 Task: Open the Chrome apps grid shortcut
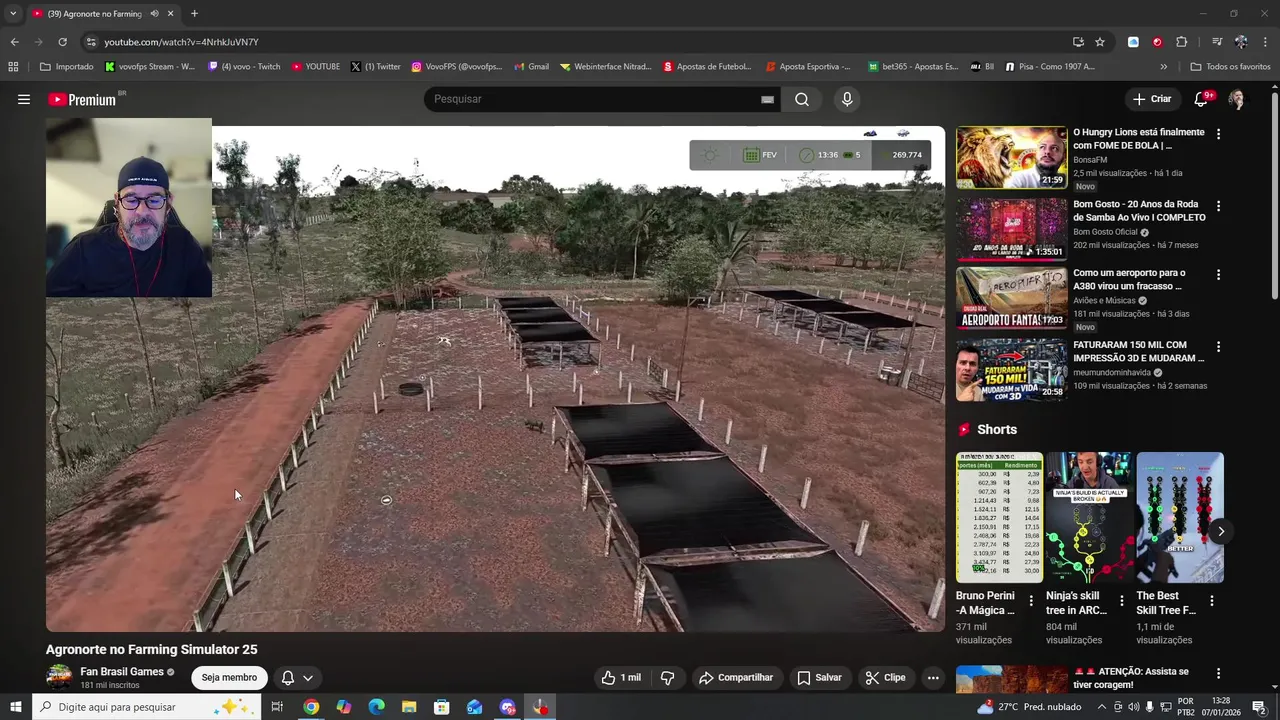13,67
